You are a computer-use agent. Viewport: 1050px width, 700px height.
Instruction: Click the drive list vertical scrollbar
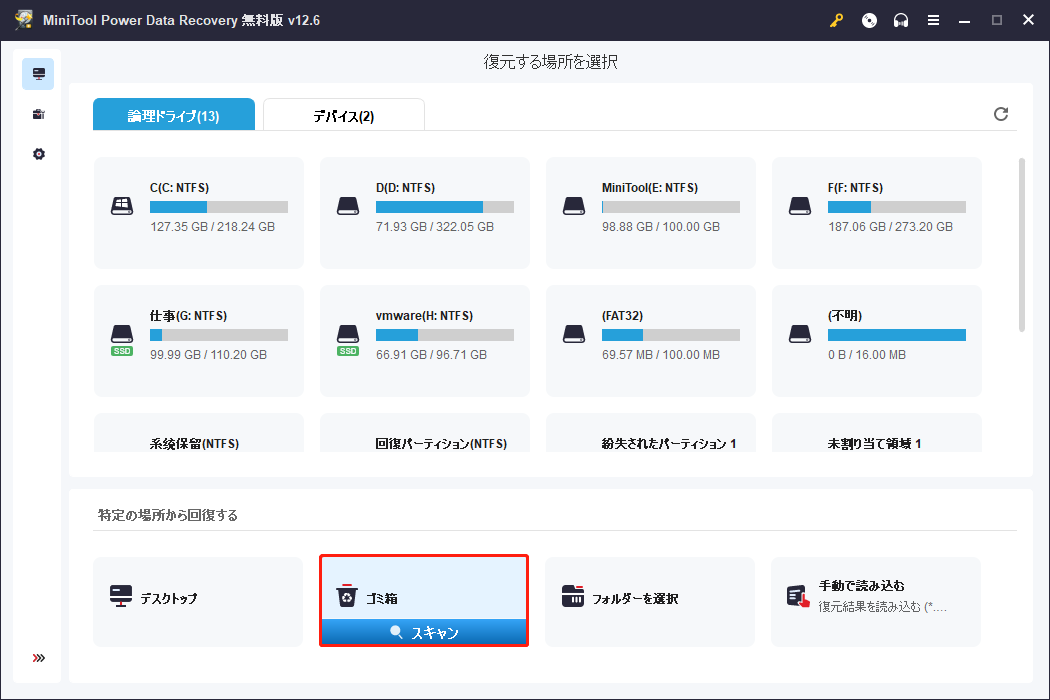pos(1021,245)
